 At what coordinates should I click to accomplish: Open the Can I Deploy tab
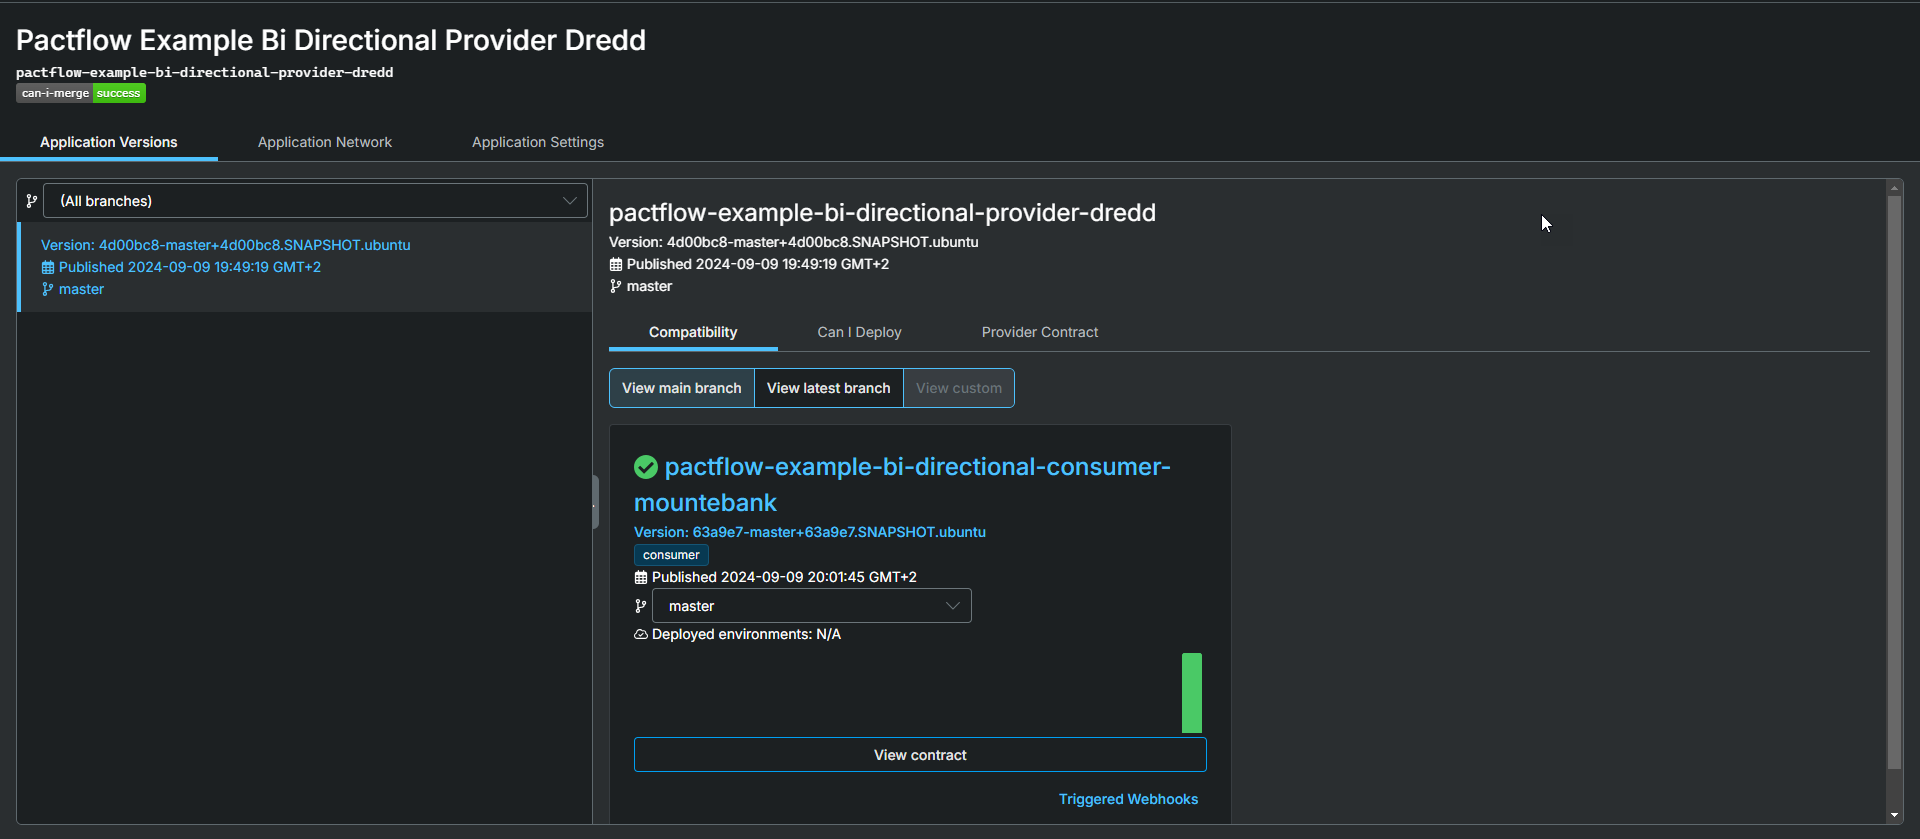point(860,332)
